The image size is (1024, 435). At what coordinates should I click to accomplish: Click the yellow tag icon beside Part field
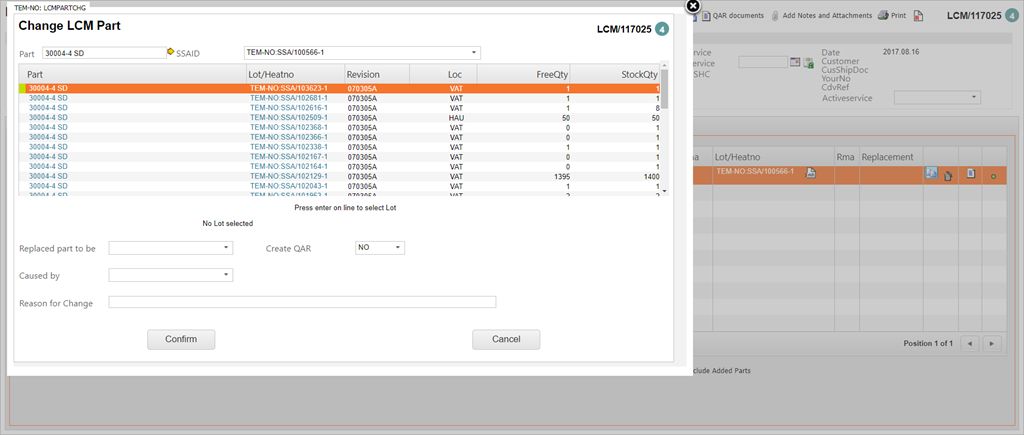[x=171, y=52]
